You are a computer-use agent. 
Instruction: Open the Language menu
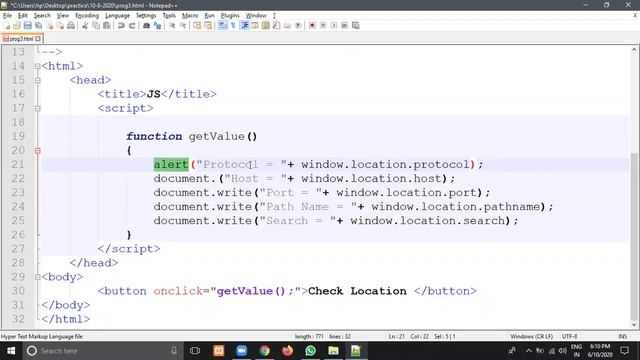click(x=117, y=16)
